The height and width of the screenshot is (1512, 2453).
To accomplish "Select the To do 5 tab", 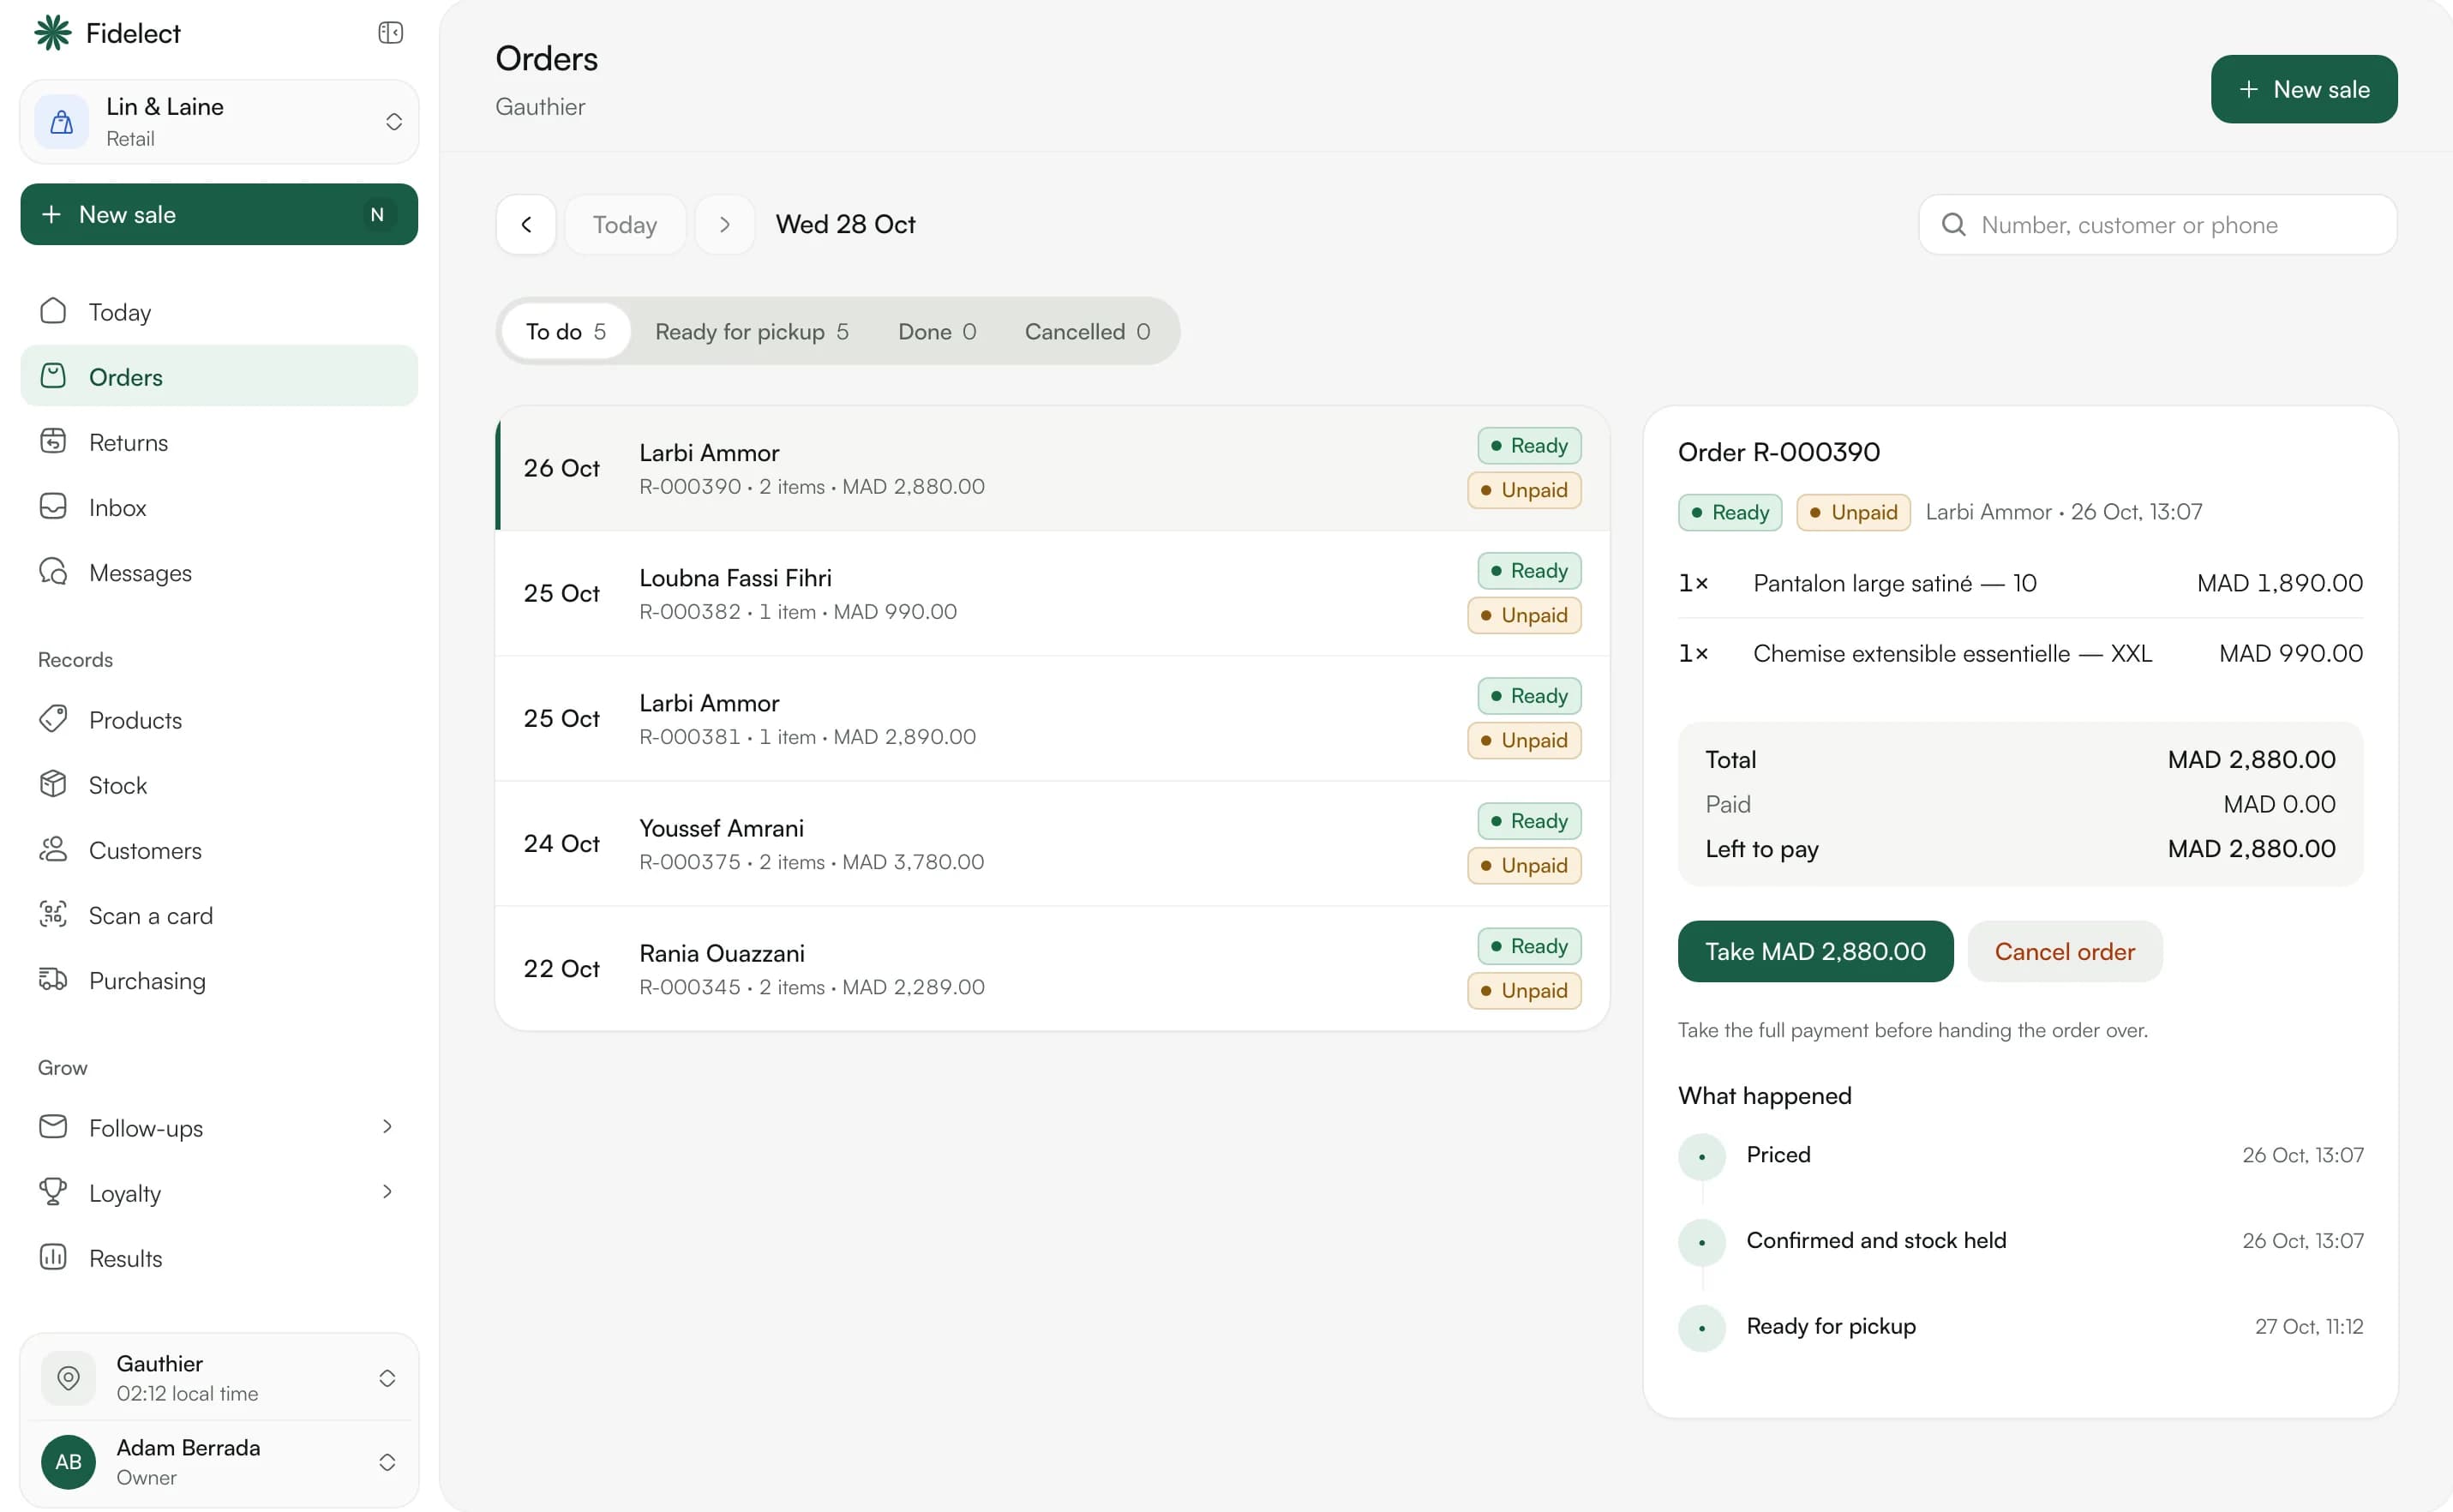I will [x=566, y=331].
